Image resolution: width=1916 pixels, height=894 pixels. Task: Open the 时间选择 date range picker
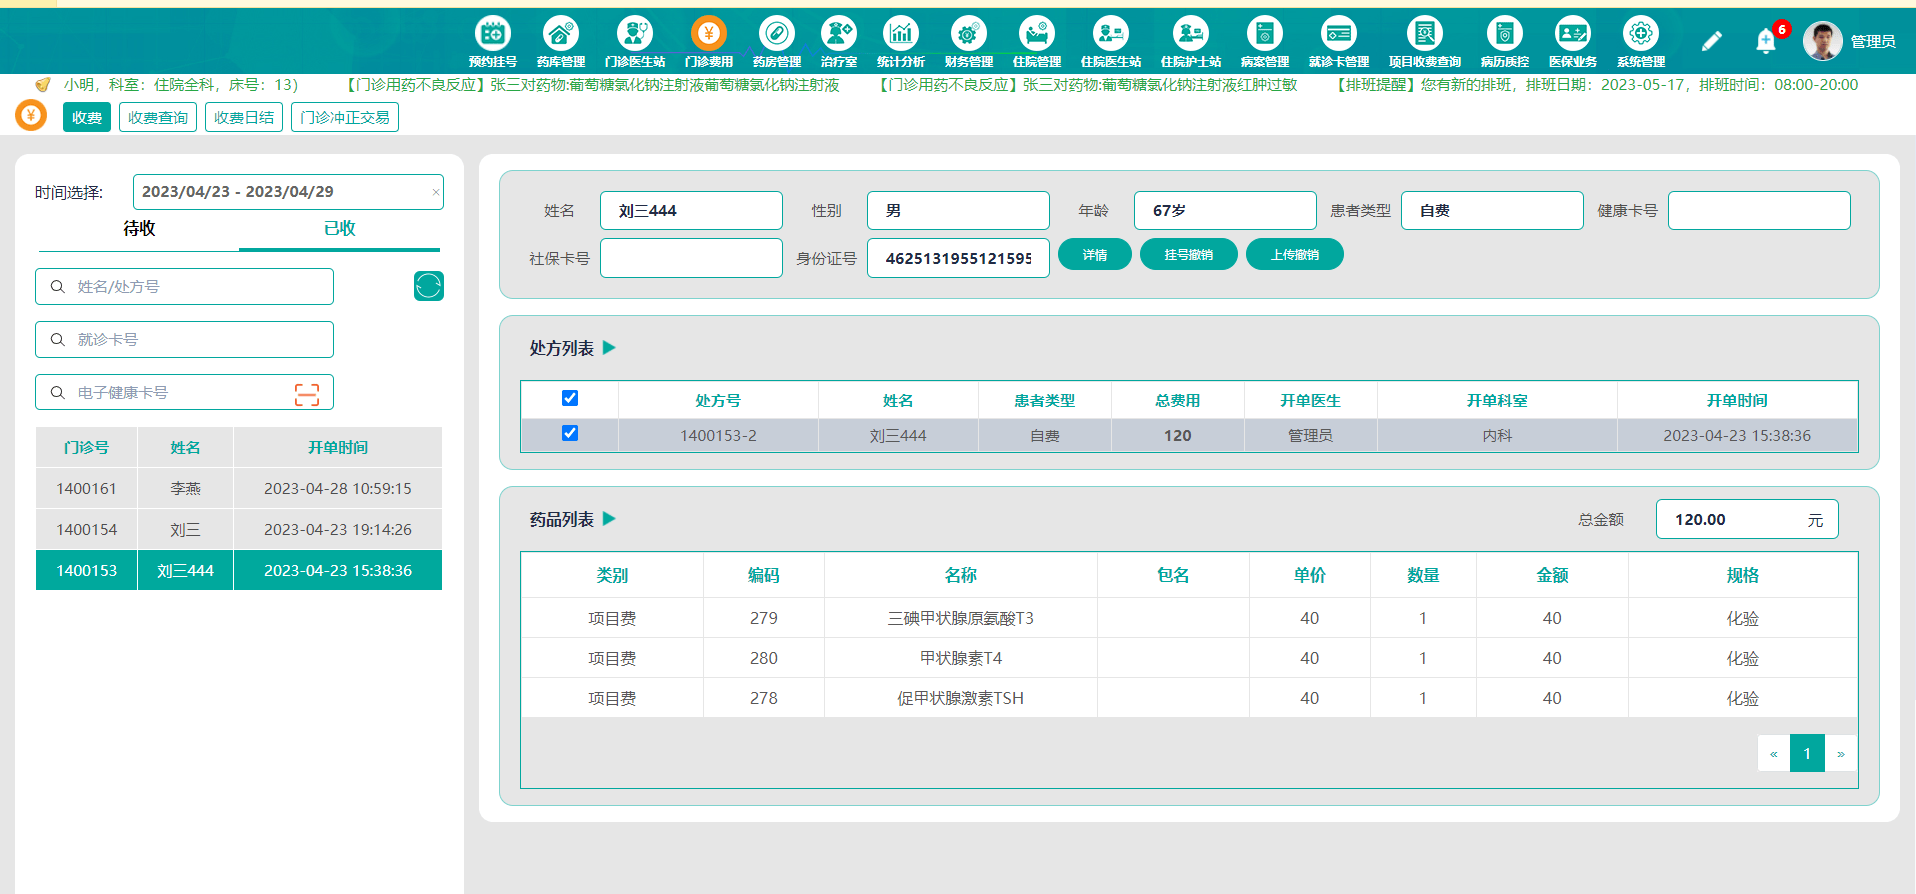tap(284, 192)
